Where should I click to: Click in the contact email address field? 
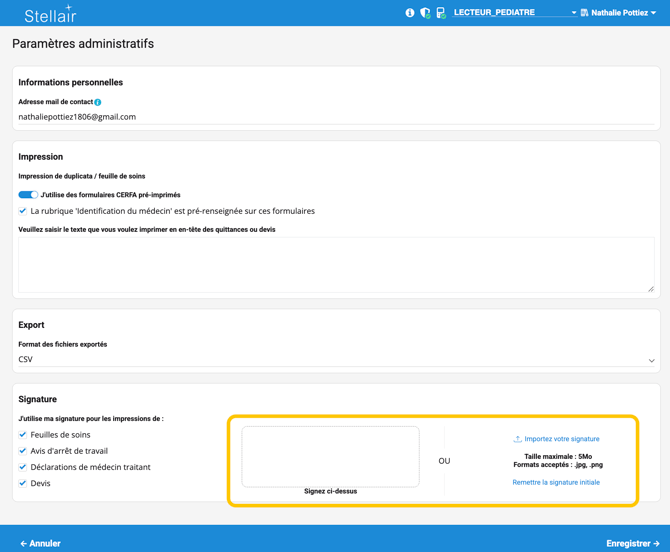tap(336, 117)
